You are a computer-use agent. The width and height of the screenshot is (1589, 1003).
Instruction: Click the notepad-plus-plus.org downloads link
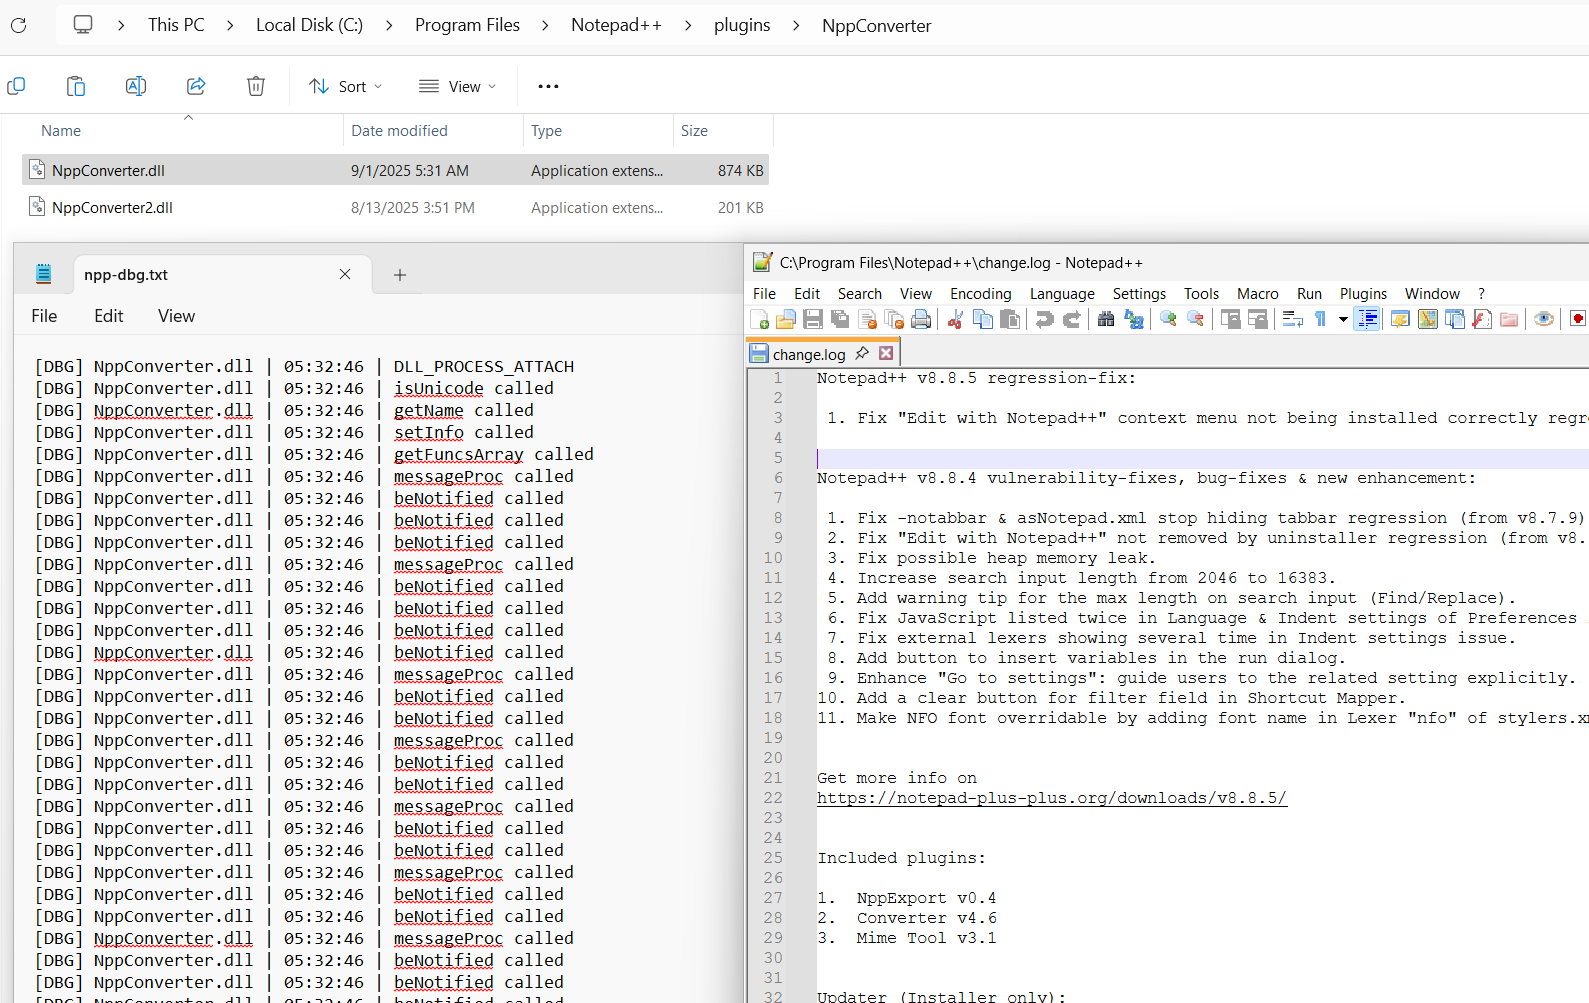tap(1052, 798)
